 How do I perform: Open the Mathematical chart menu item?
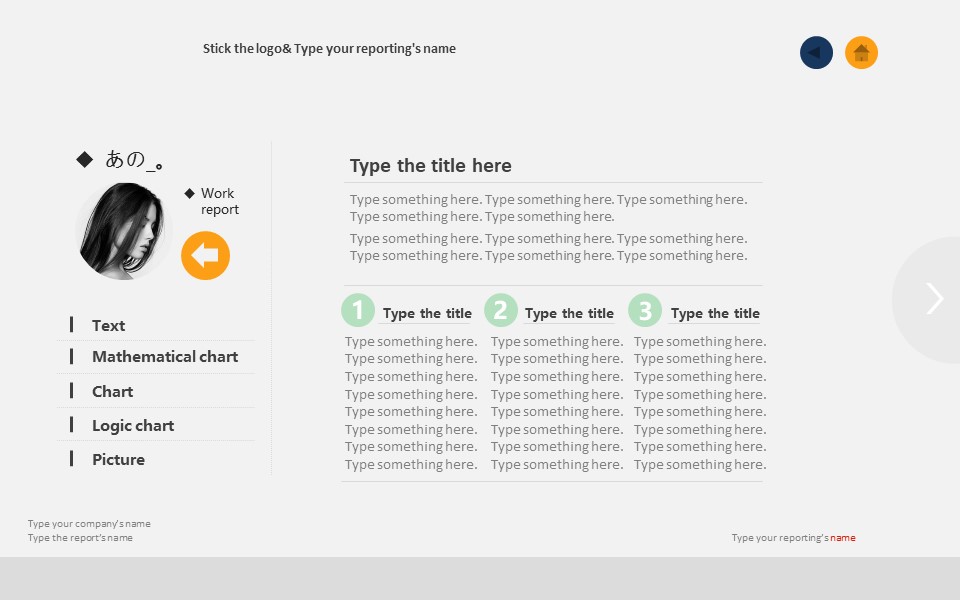coord(164,357)
